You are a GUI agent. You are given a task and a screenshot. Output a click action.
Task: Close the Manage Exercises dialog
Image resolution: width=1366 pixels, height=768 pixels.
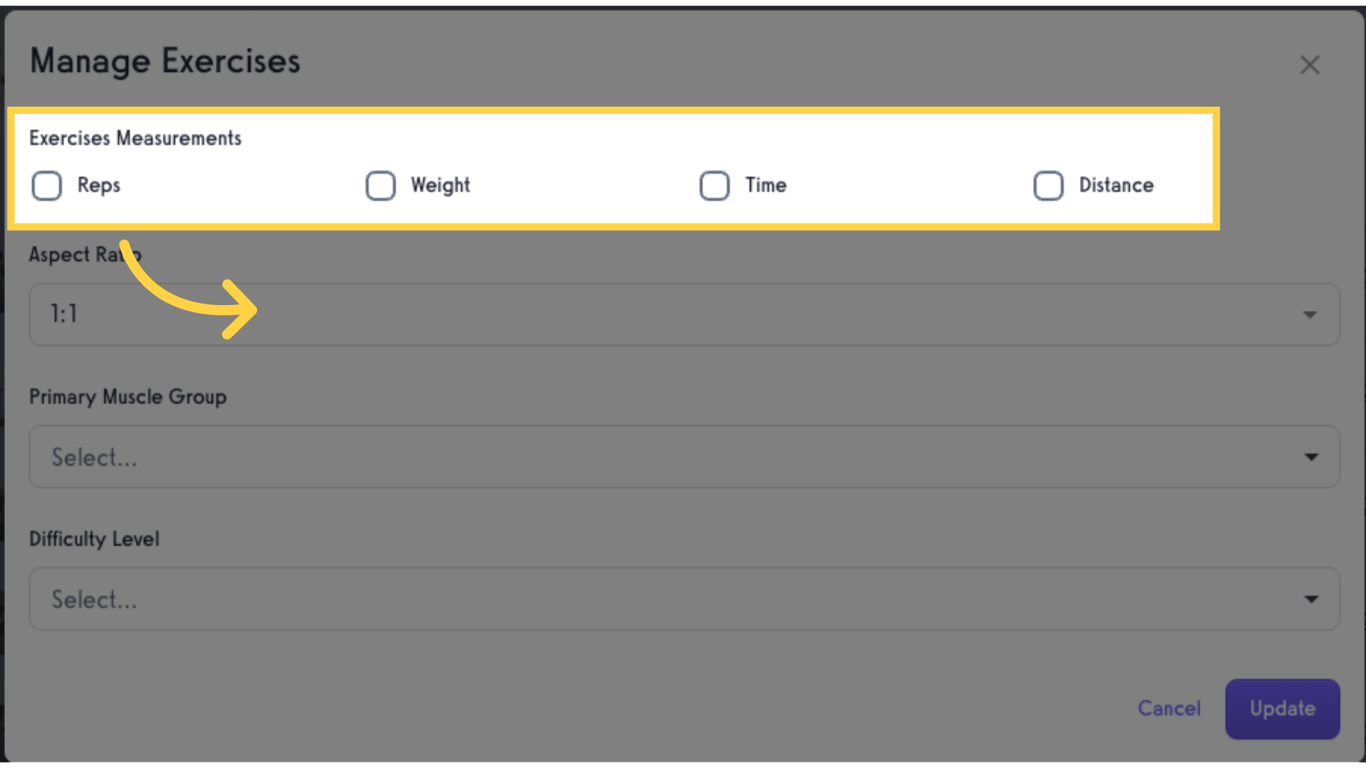(1310, 64)
